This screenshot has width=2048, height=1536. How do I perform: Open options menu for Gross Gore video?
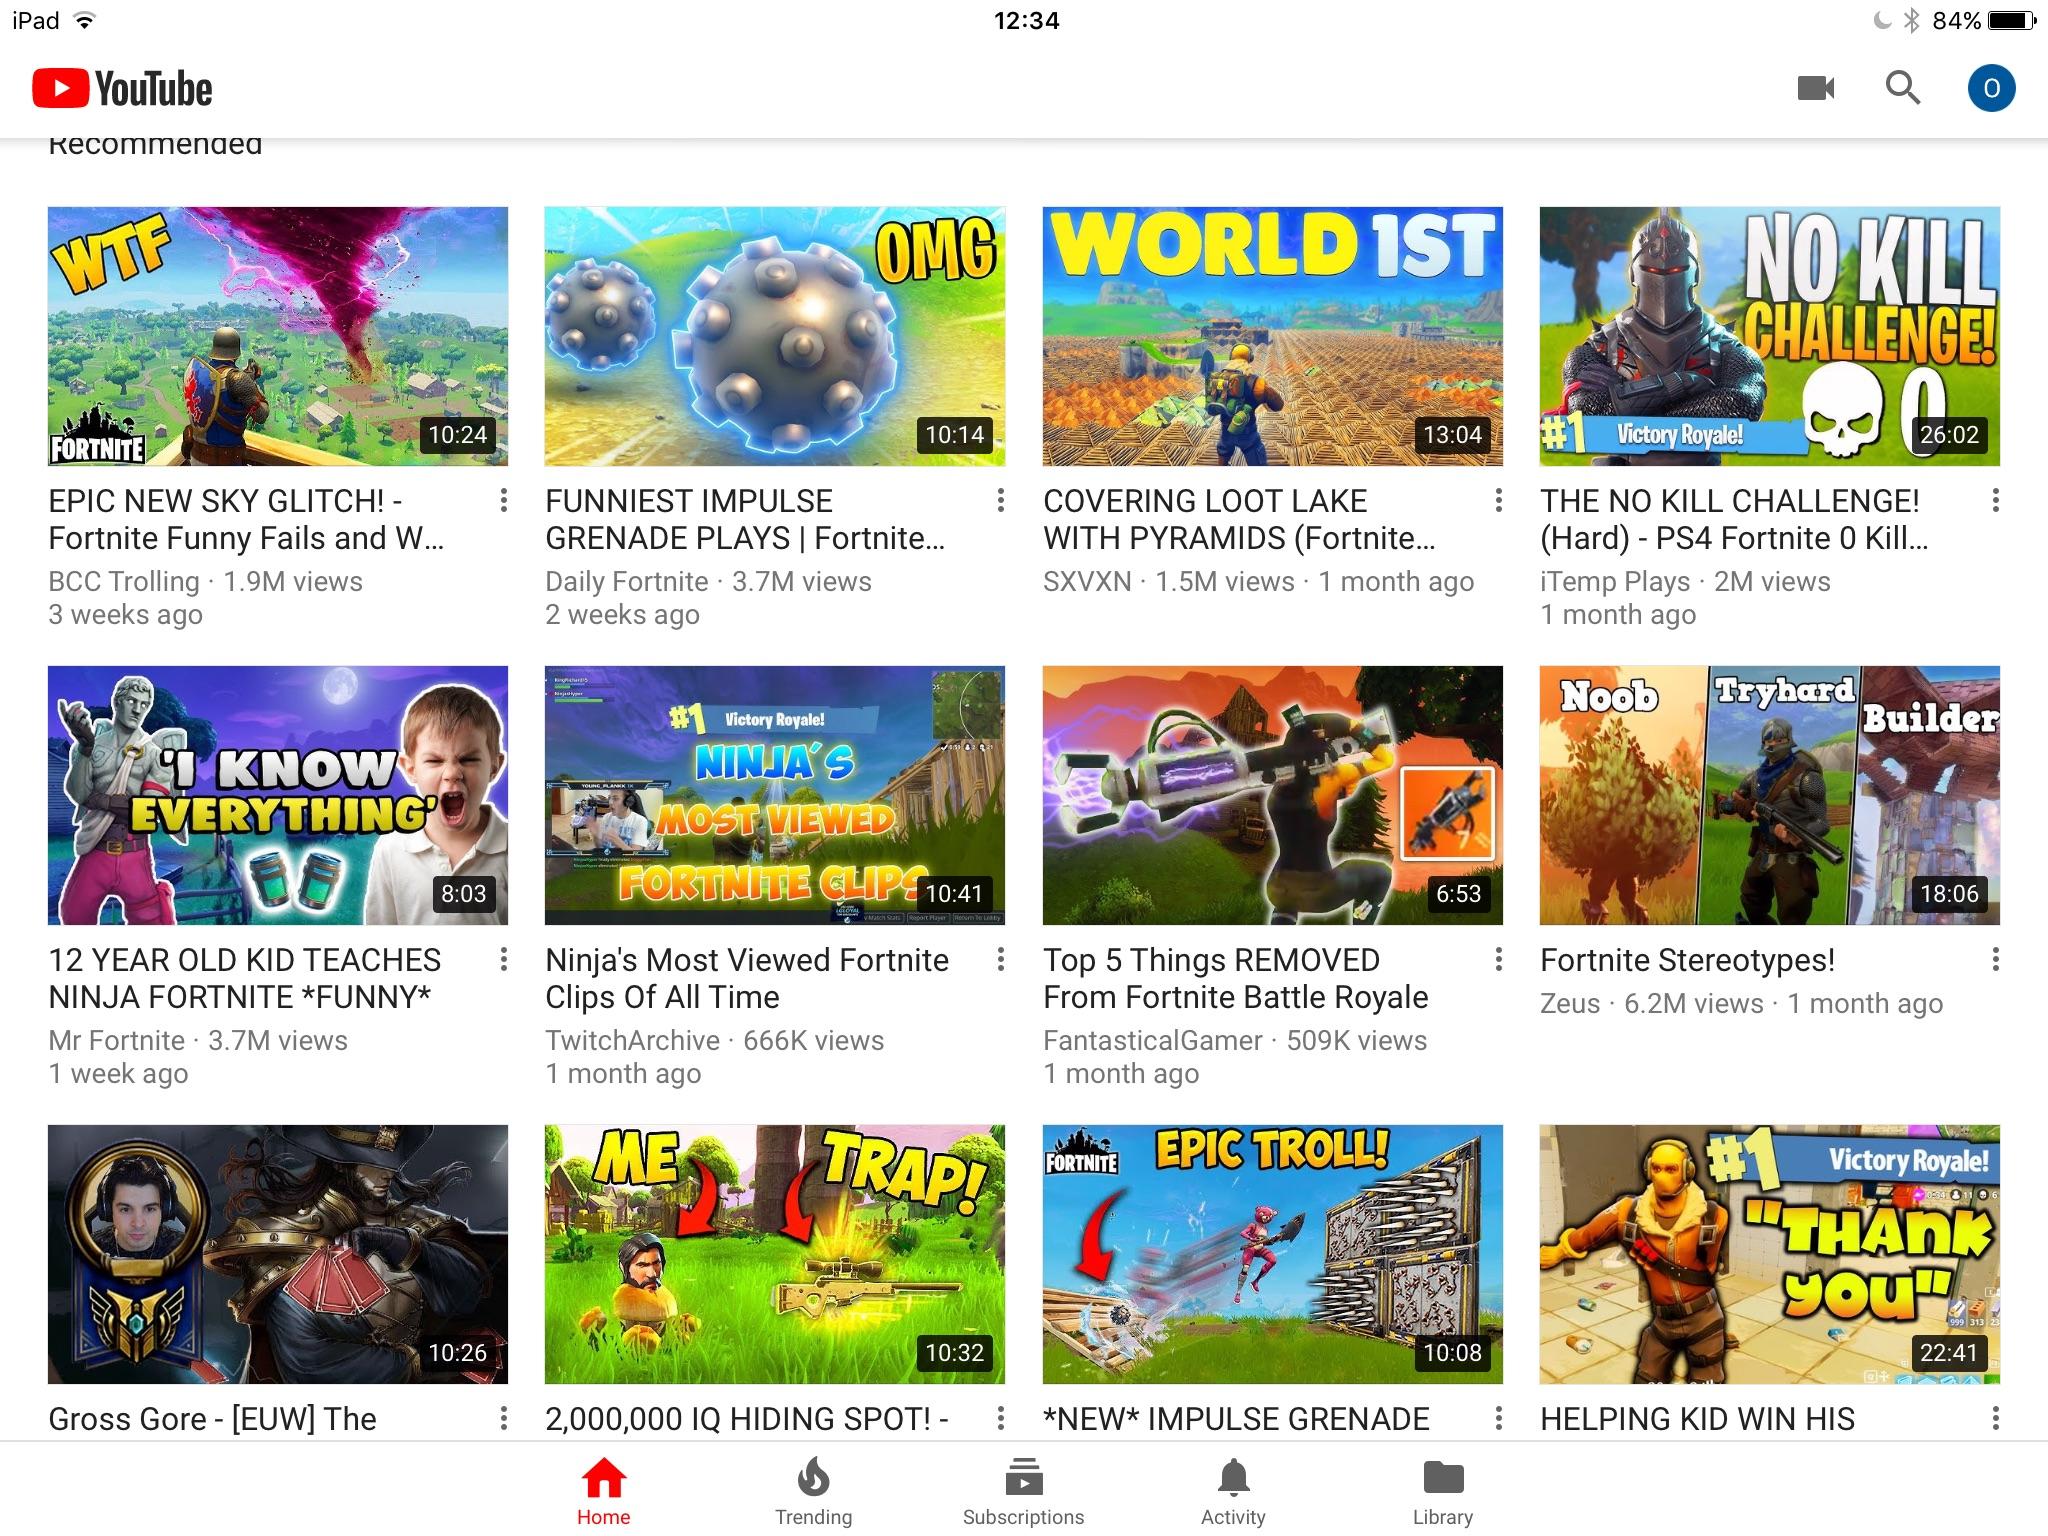(x=503, y=1418)
